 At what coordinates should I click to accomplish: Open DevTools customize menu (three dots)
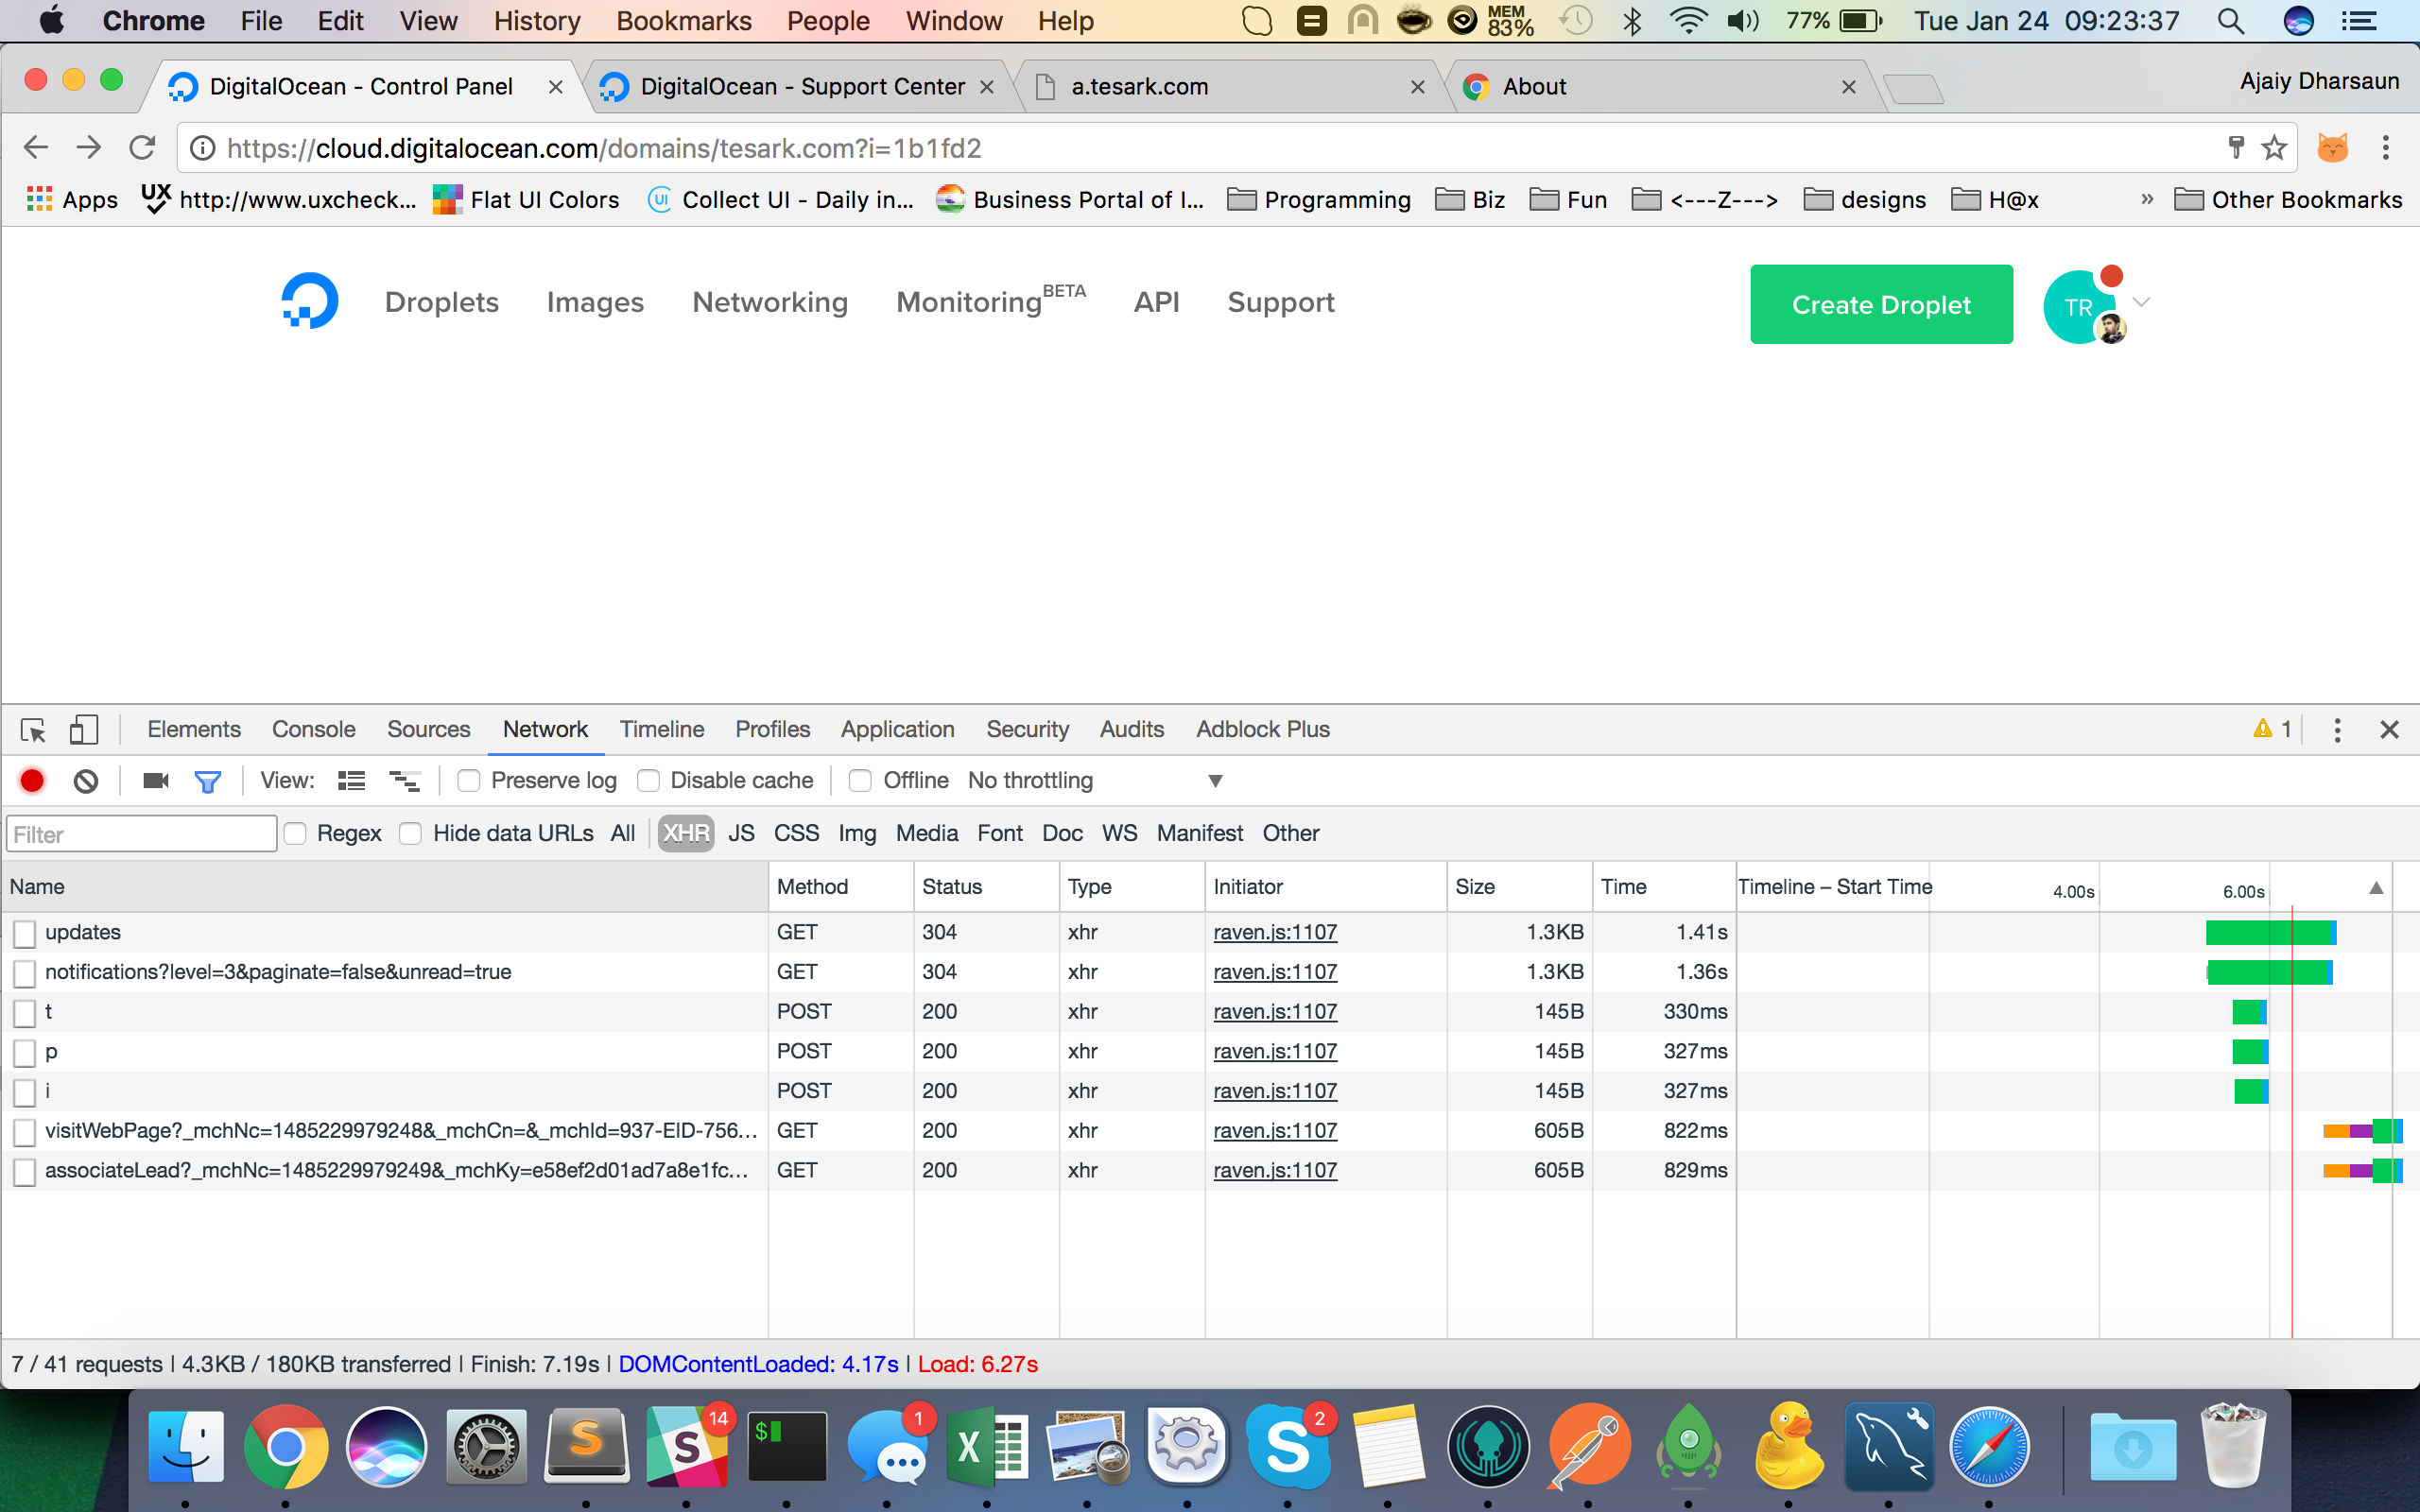(2337, 730)
